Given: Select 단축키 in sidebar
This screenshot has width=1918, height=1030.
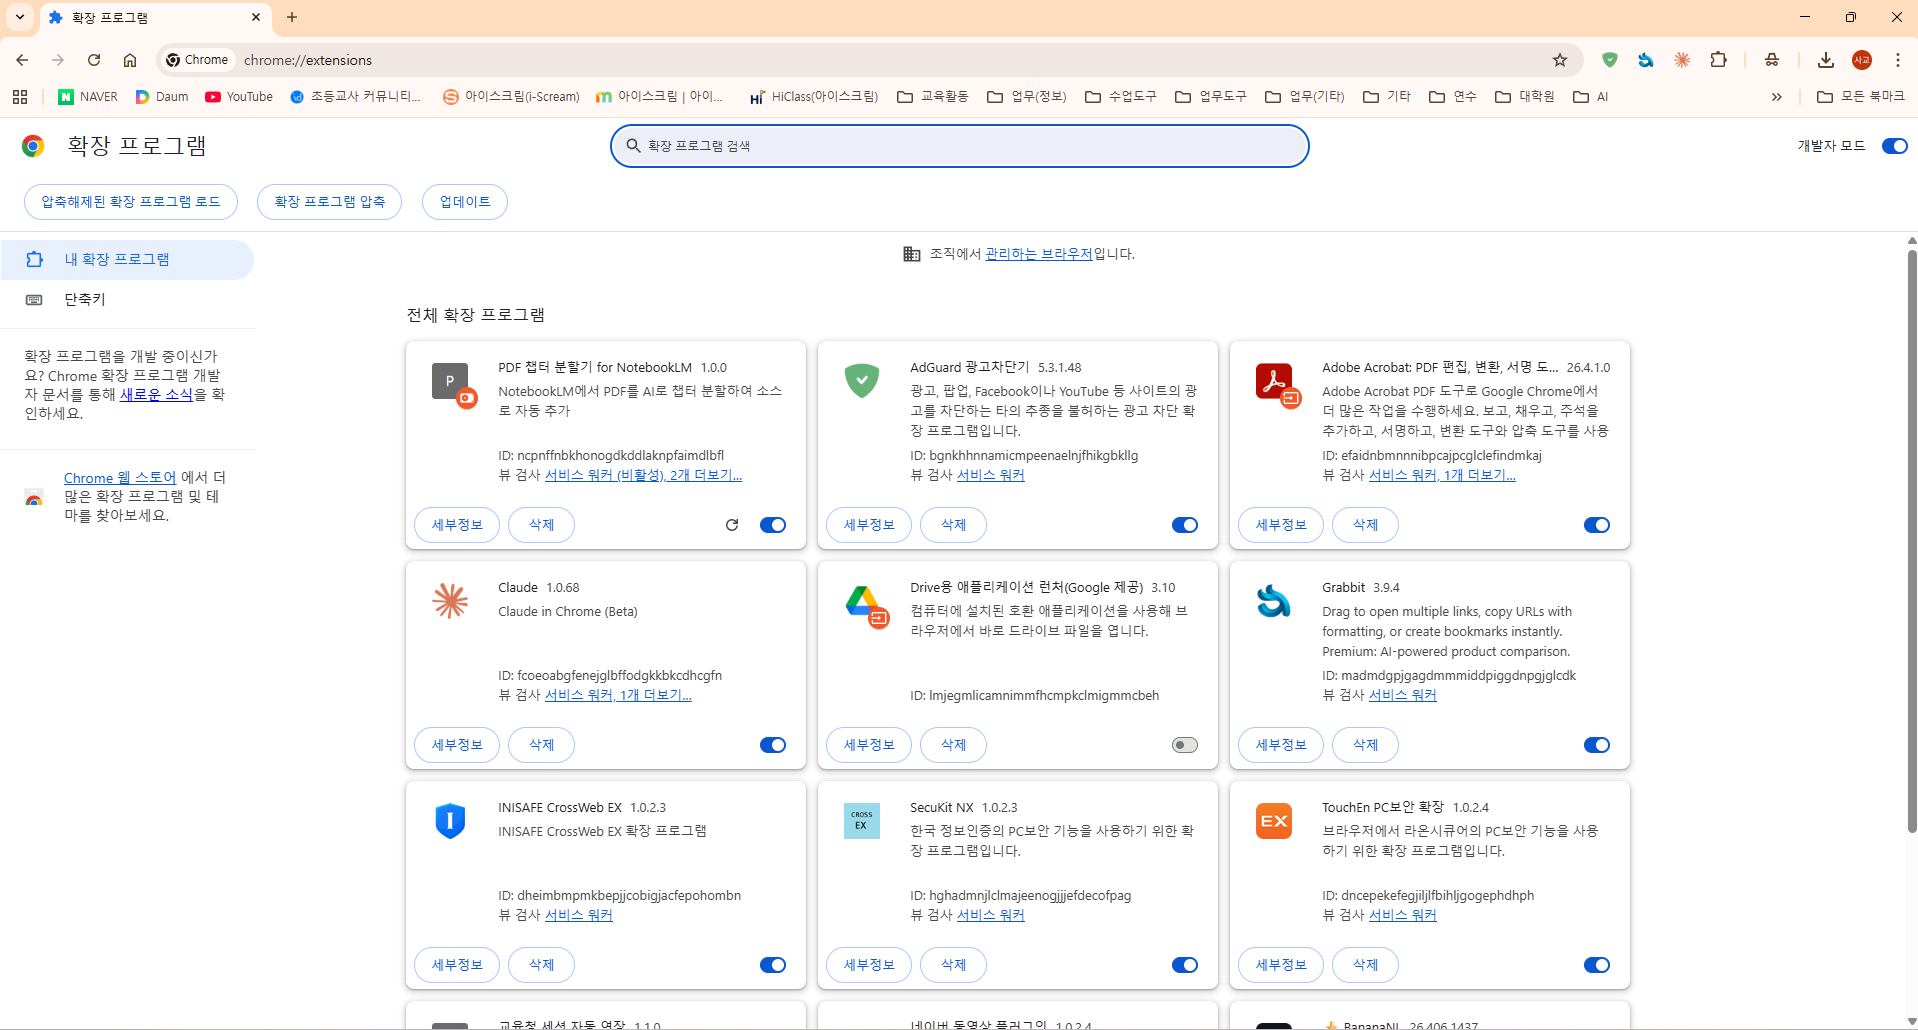Looking at the screenshot, I should [127, 300].
